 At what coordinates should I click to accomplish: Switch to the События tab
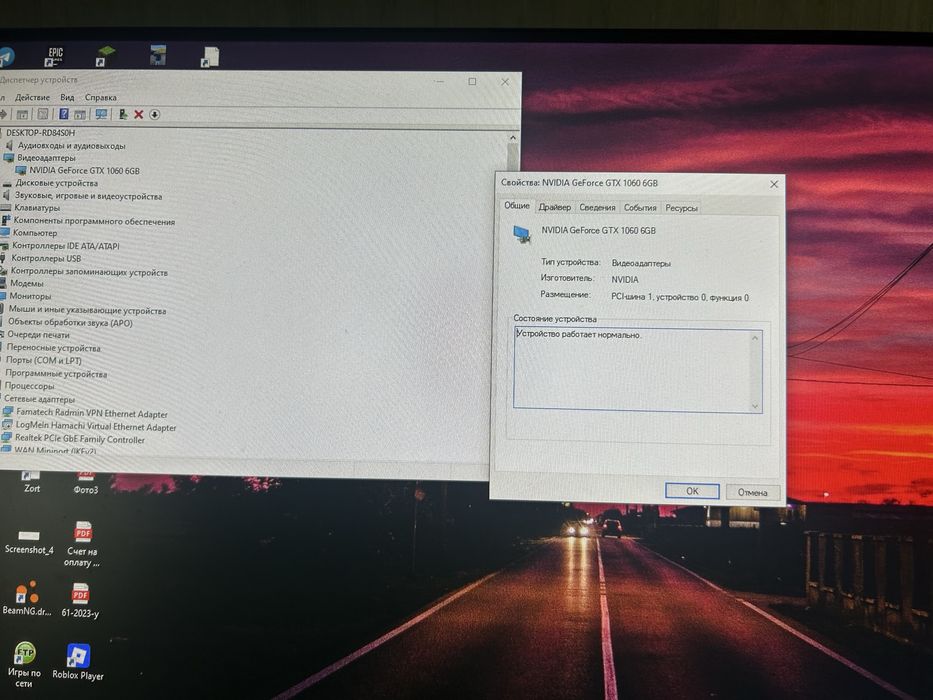coord(640,207)
